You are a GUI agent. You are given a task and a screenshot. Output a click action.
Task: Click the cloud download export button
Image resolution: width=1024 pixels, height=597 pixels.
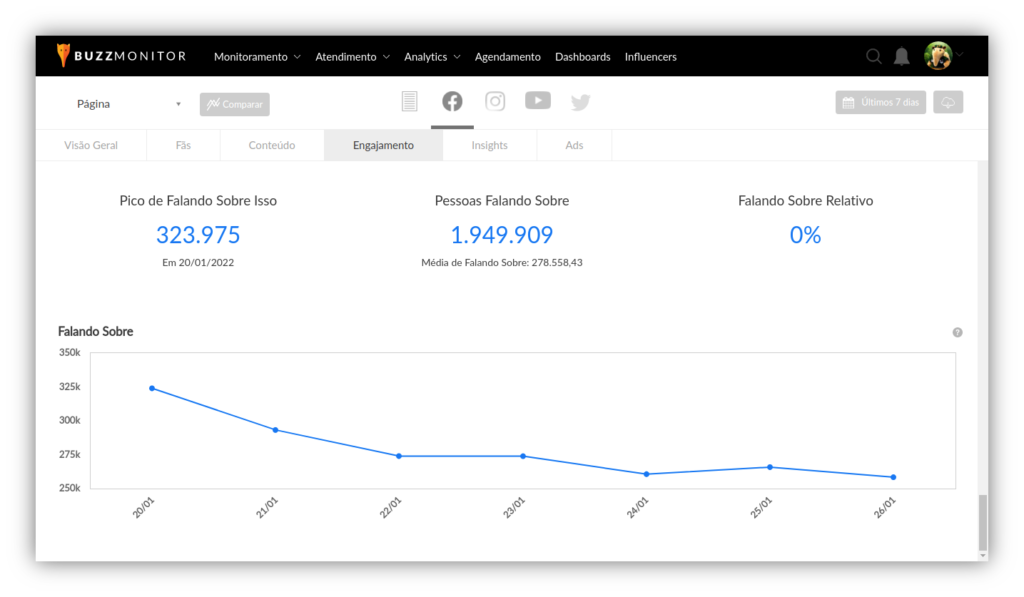click(x=947, y=102)
